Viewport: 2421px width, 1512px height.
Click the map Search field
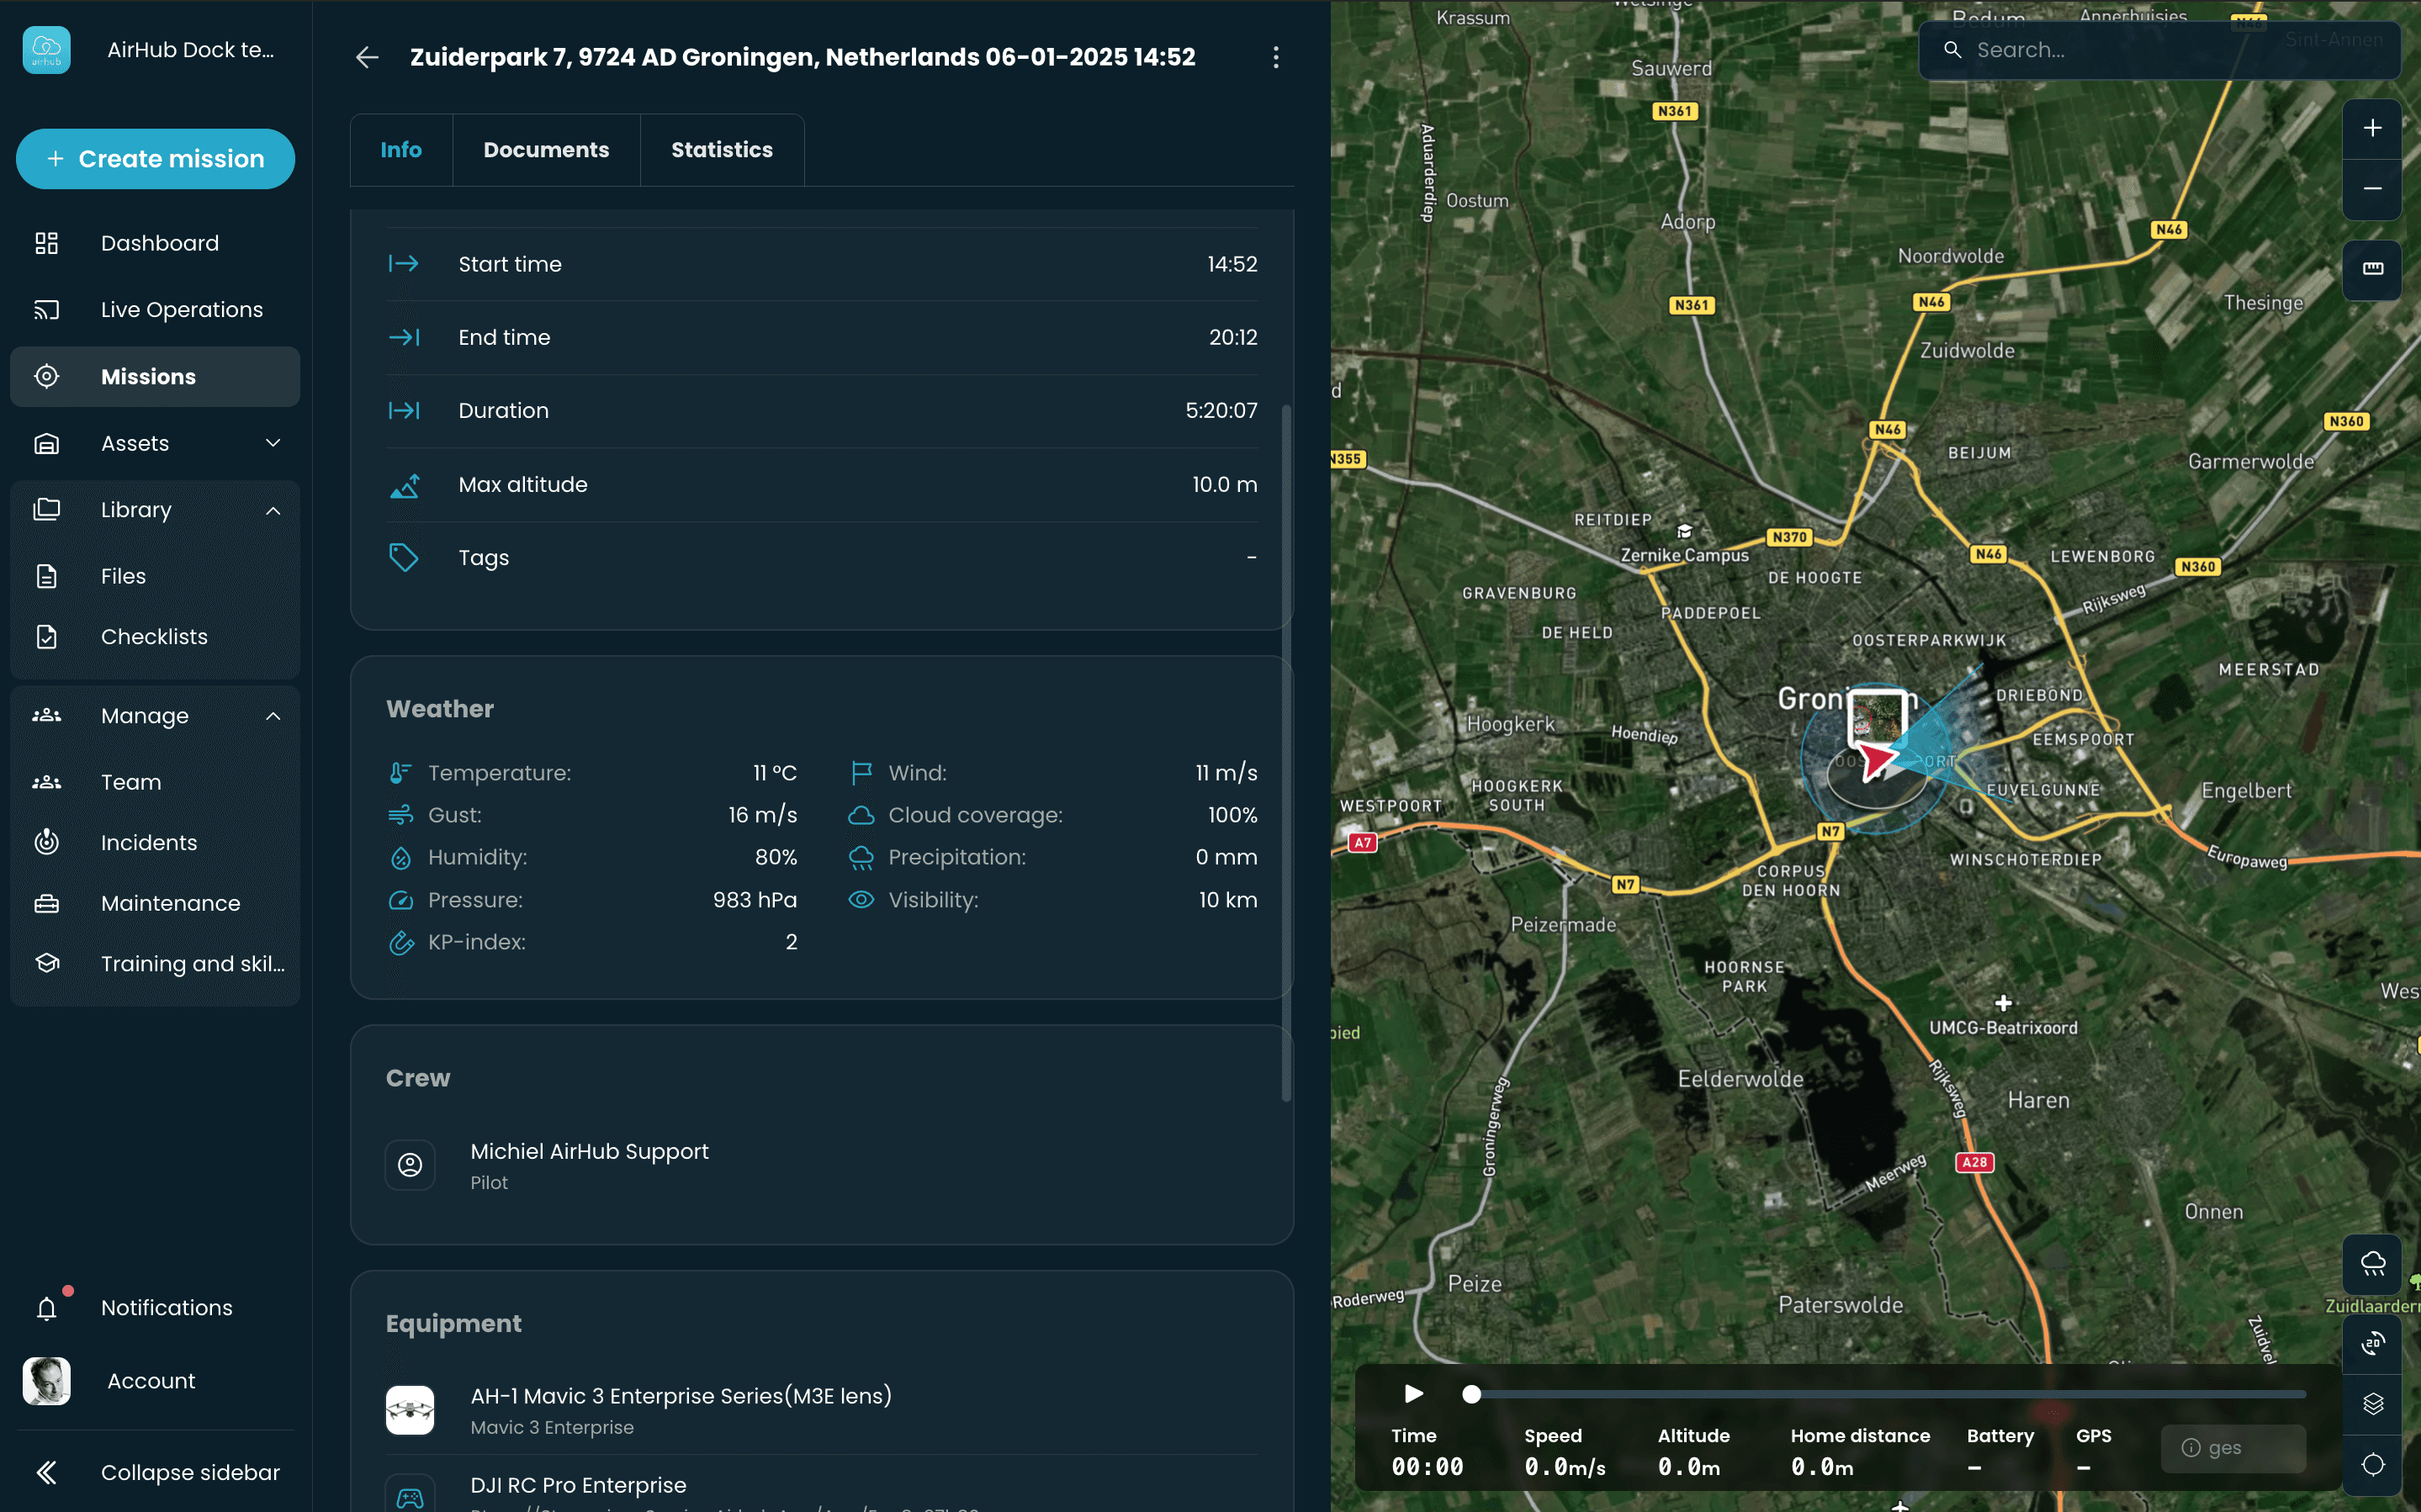pyautogui.click(x=2159, y=50)
